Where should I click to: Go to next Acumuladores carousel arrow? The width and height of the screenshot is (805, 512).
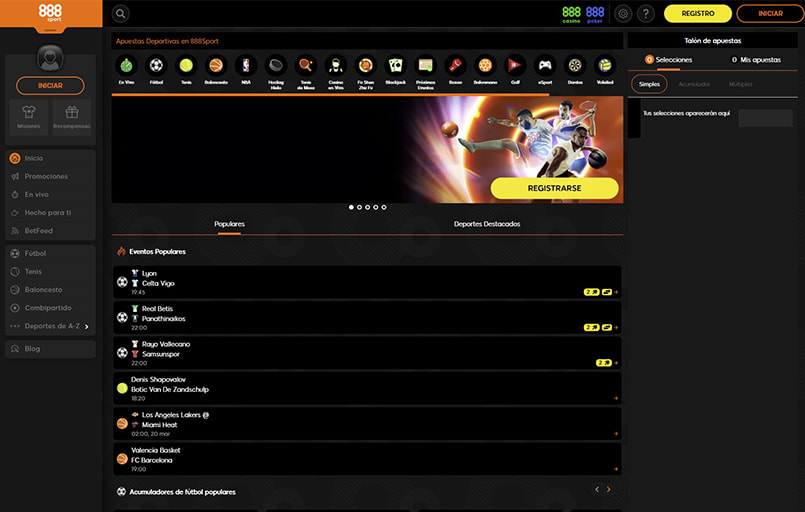point(608,490)
